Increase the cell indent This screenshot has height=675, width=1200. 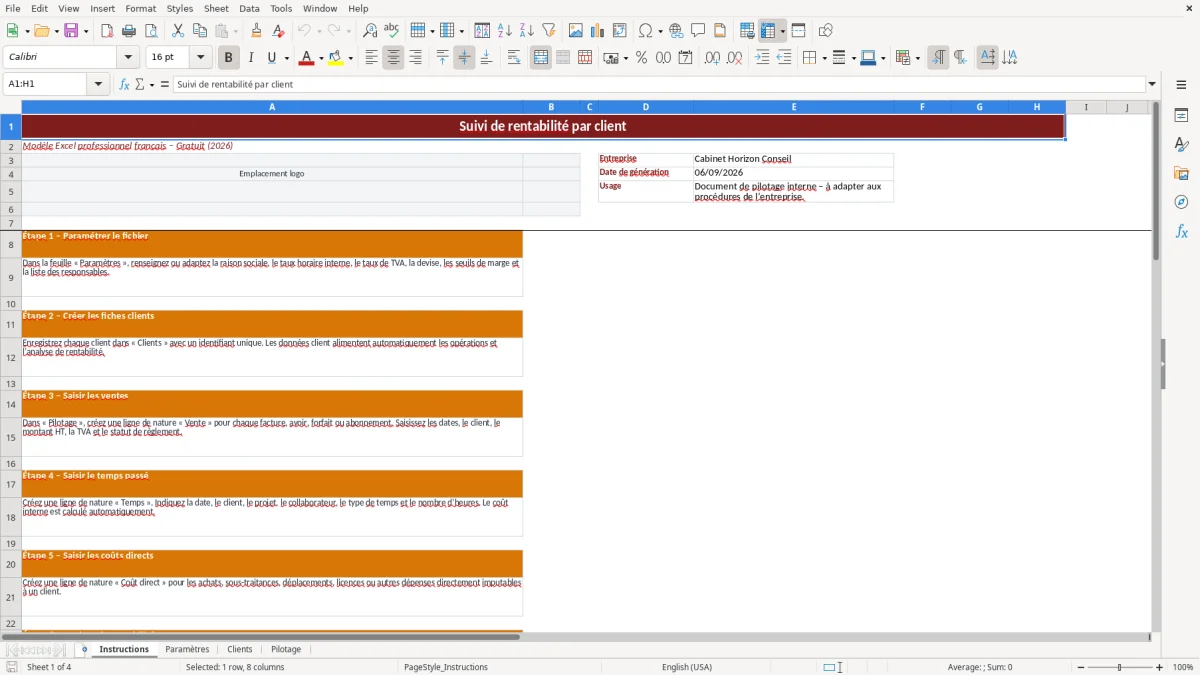pos(762,58)
